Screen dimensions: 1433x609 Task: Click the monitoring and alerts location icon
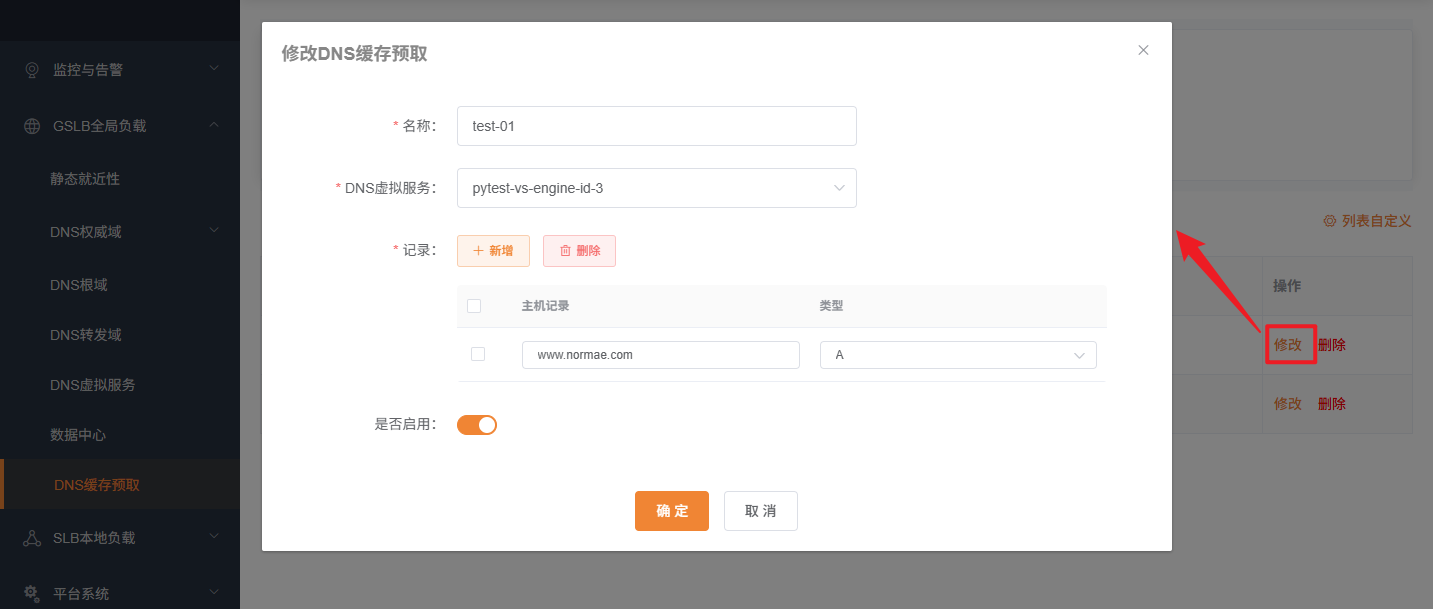pyautogui.click(x=32, y=70)
